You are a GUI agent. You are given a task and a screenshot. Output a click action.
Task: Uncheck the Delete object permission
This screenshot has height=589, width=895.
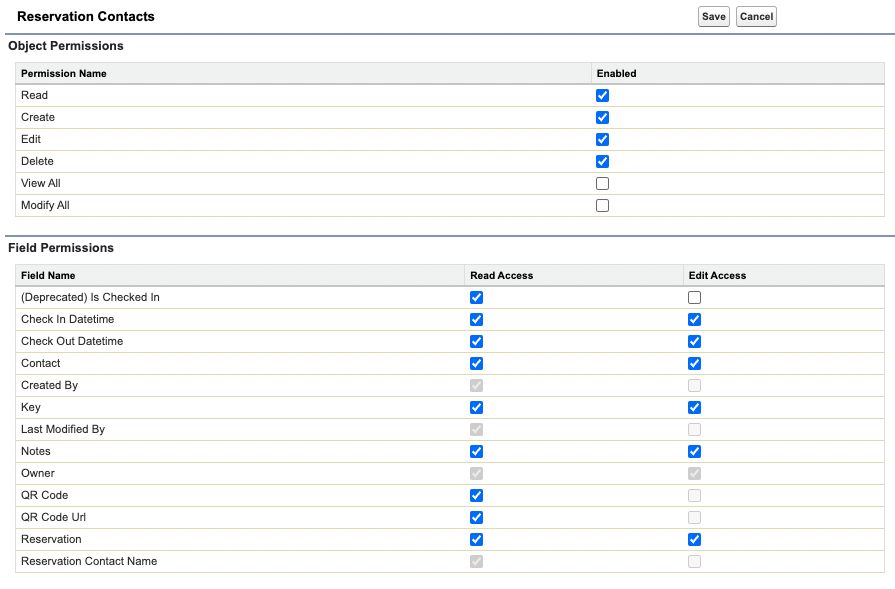tap(602, 162)
